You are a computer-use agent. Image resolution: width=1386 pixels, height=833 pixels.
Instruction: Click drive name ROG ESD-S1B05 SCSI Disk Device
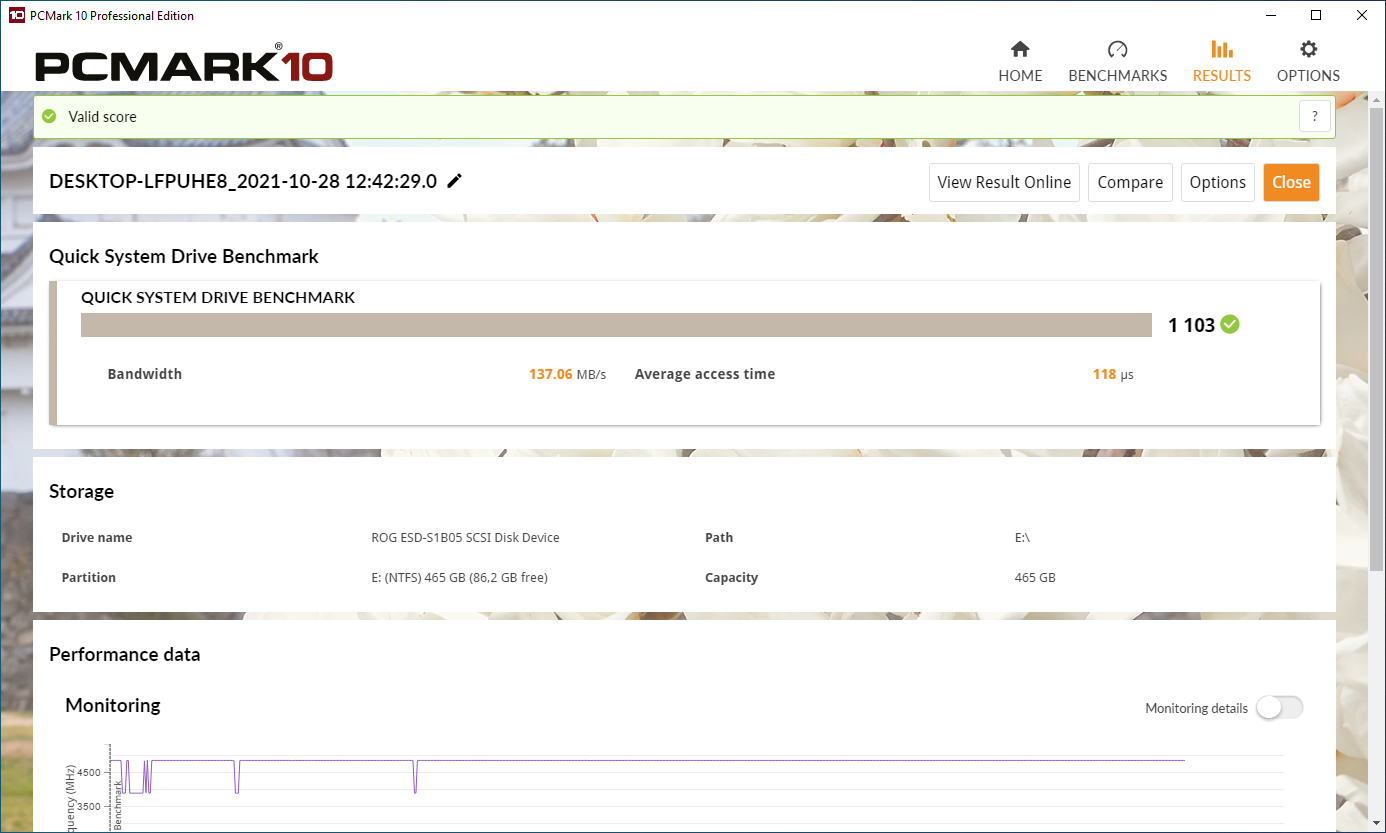(x=465, y=537)
